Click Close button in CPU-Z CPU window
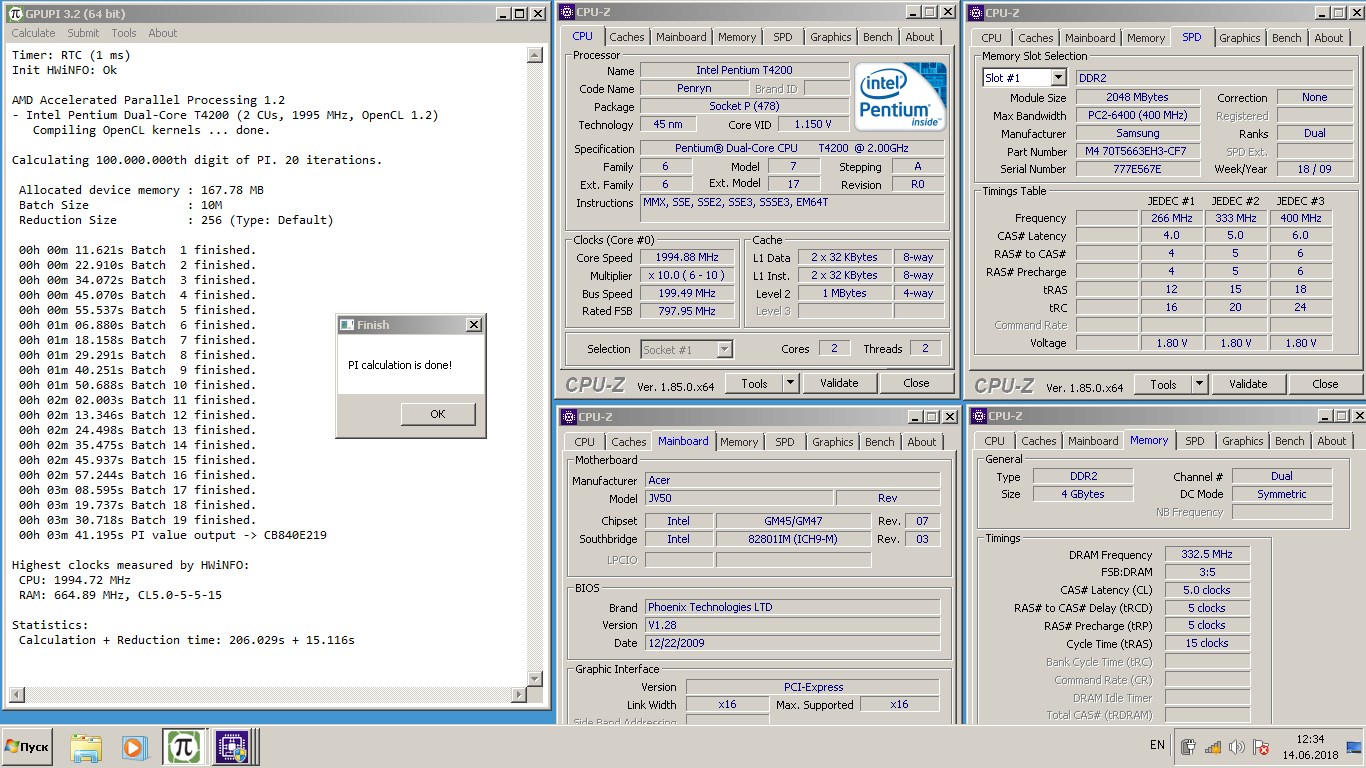This screenshot has width=1366, height=768. point(916,383)
